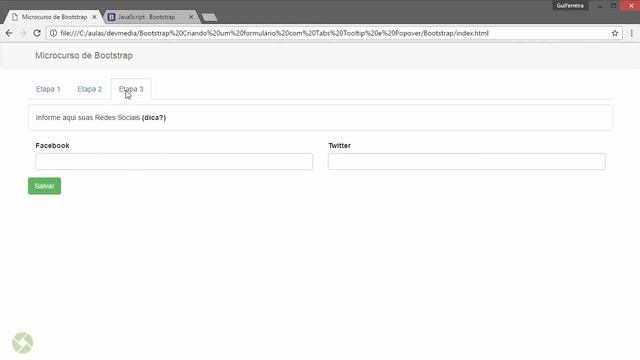Click the (dica?) hint link
The image size is (640, 360).
click(154, 118)
